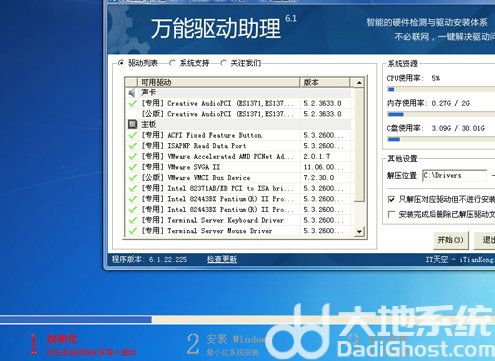Select the 关注我们 radio button
Viewport: 495px width, 361px height.
(224, 63)
